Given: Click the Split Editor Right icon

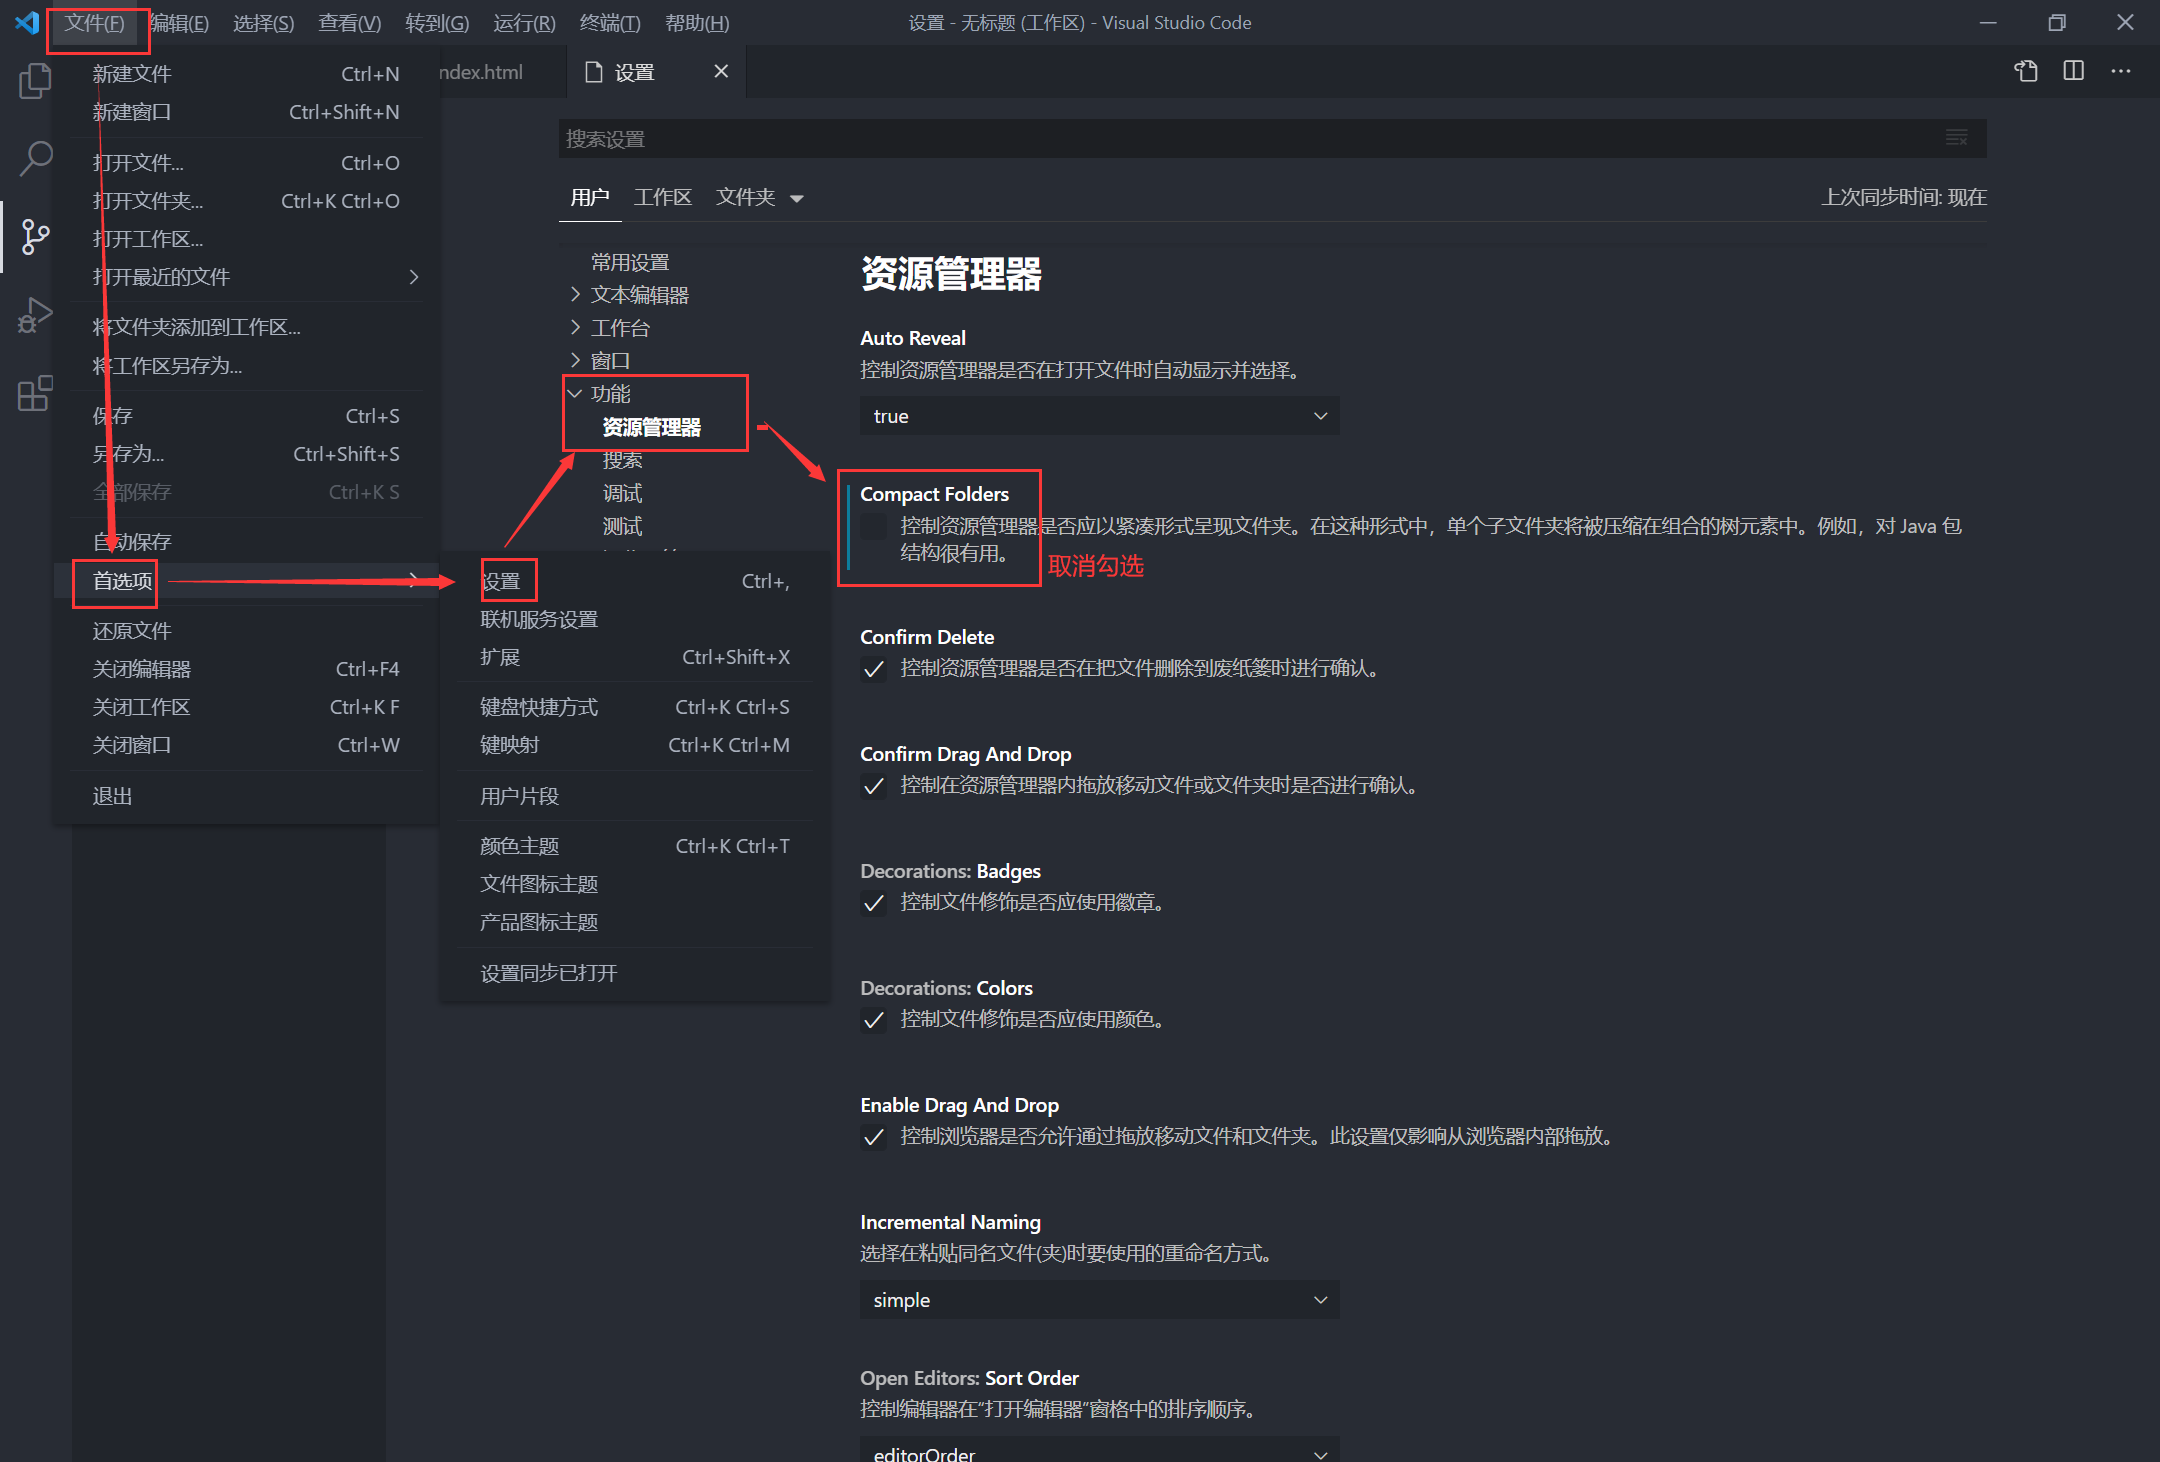Looking at the screenshot, I should (2074, 71).
